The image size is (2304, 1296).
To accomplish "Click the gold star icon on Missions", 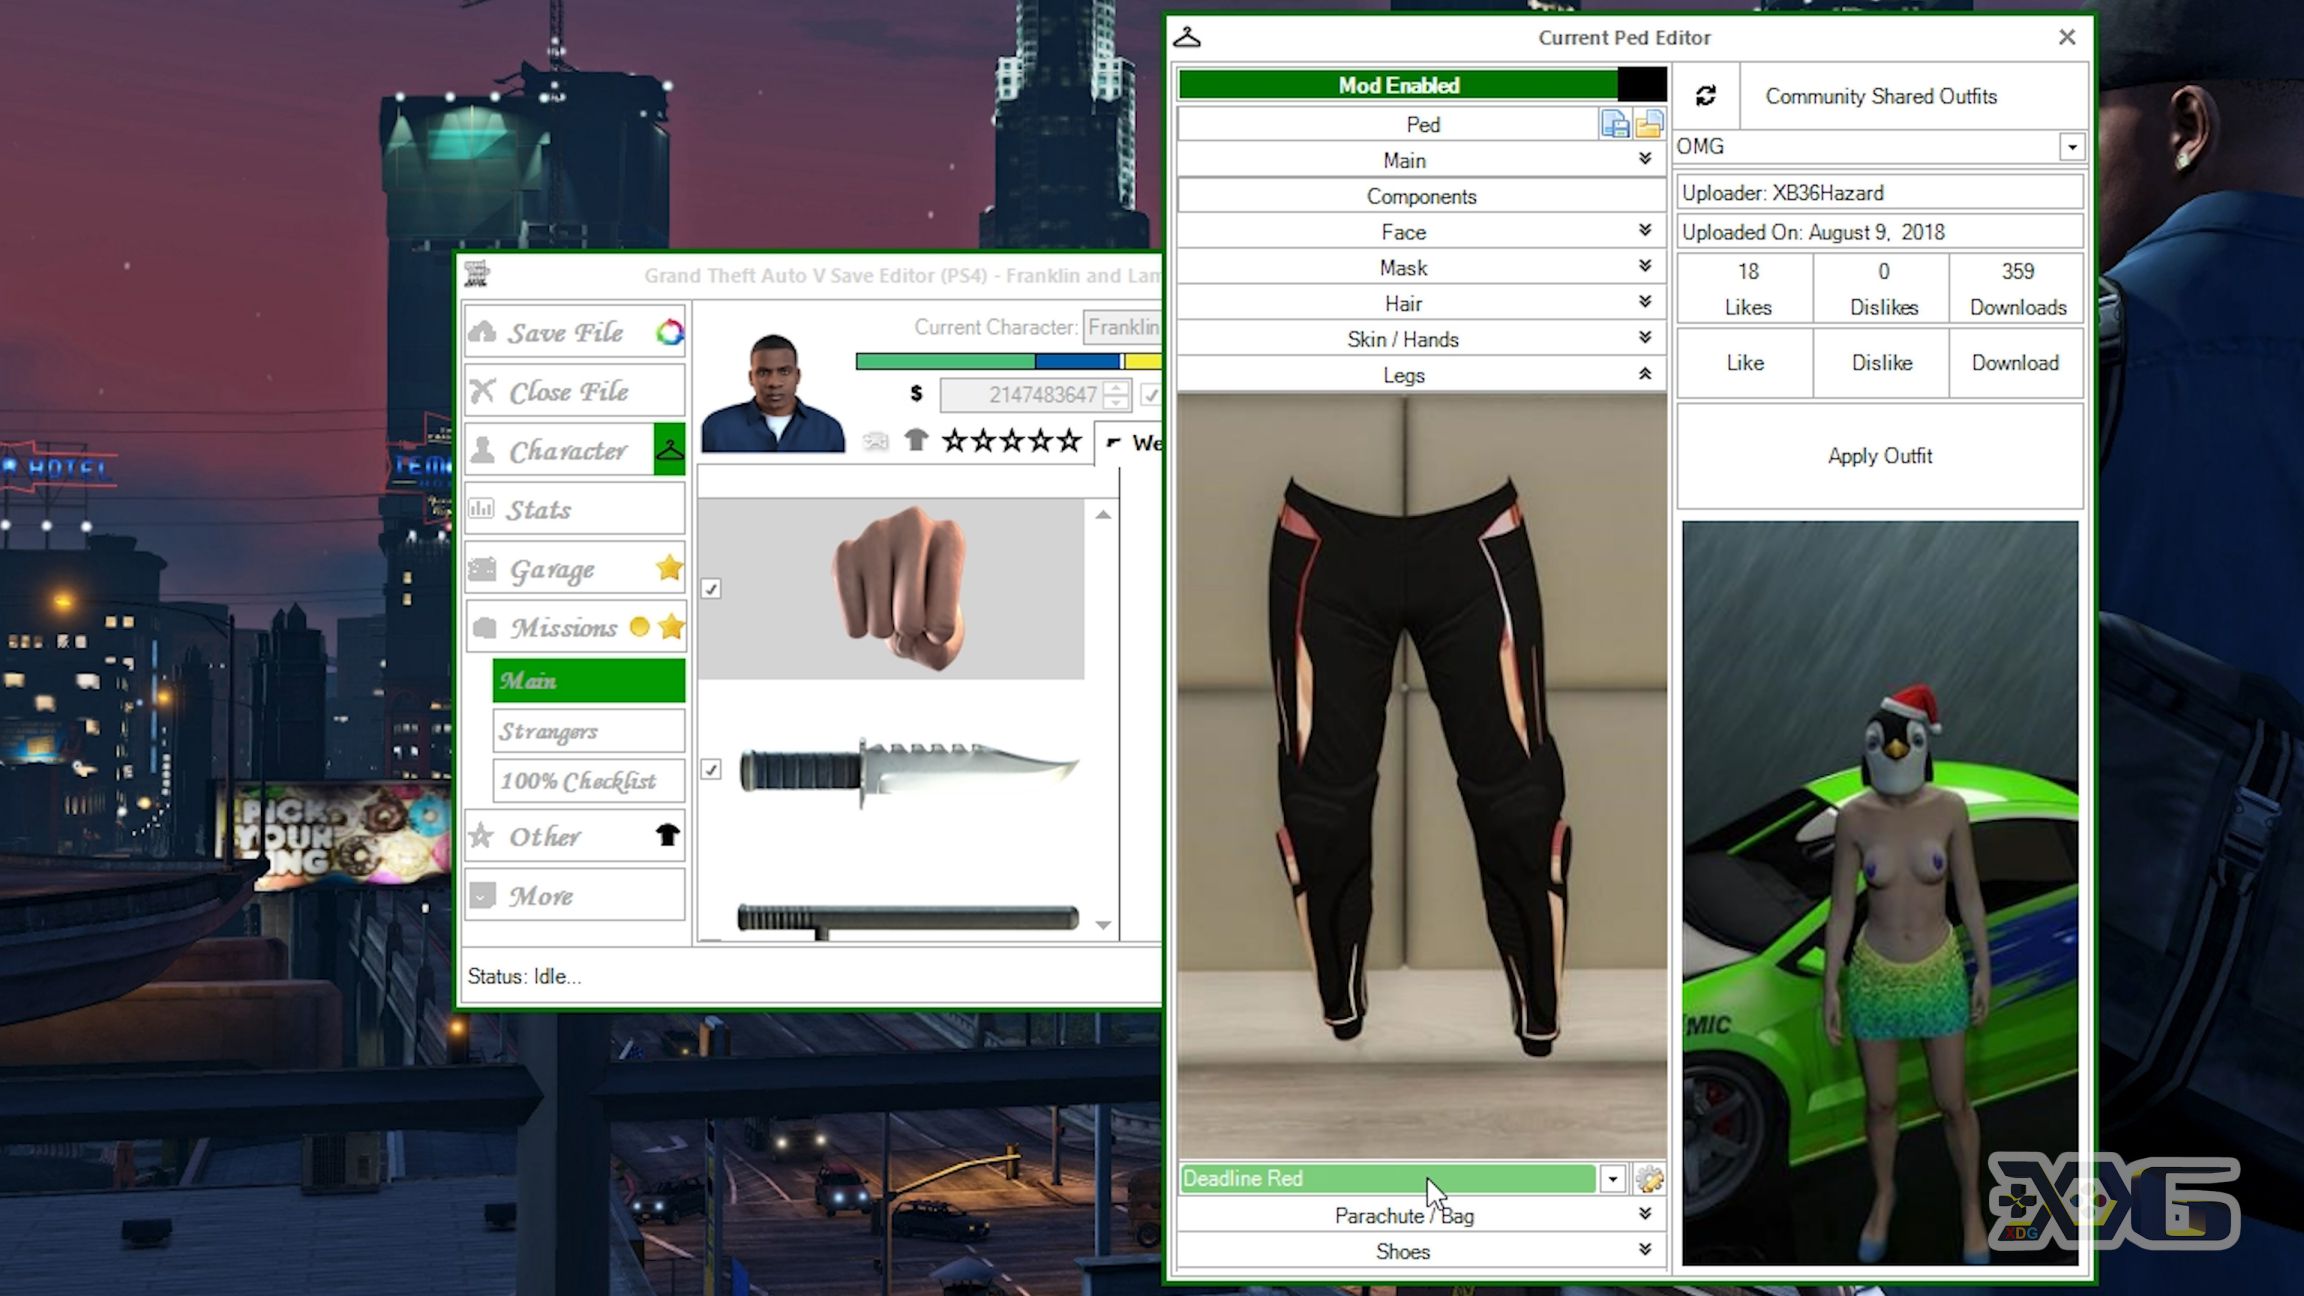I will point(671,627).
